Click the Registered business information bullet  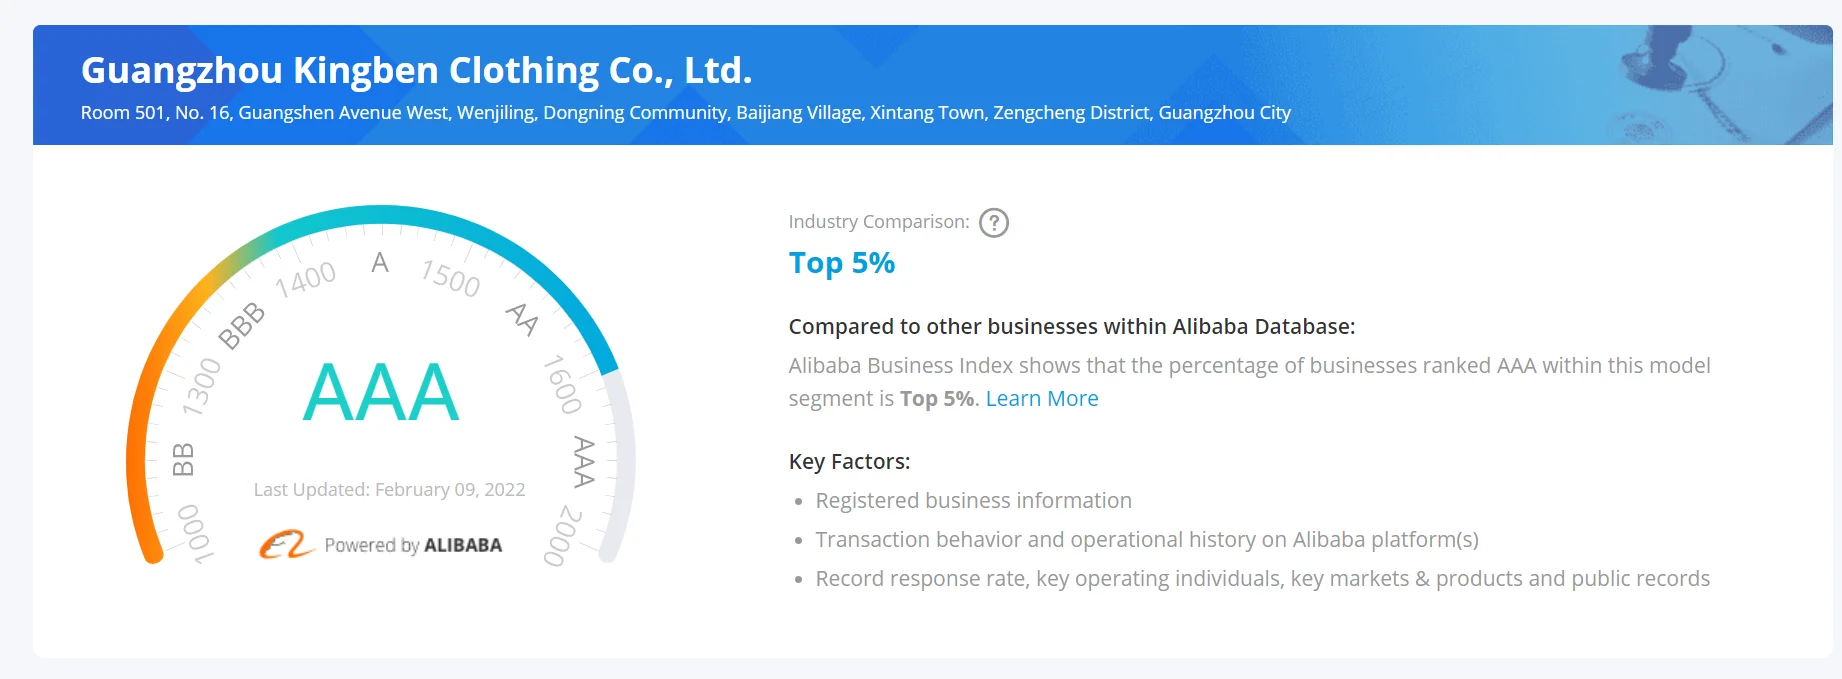pyautogui.click(x=973, y=501)
